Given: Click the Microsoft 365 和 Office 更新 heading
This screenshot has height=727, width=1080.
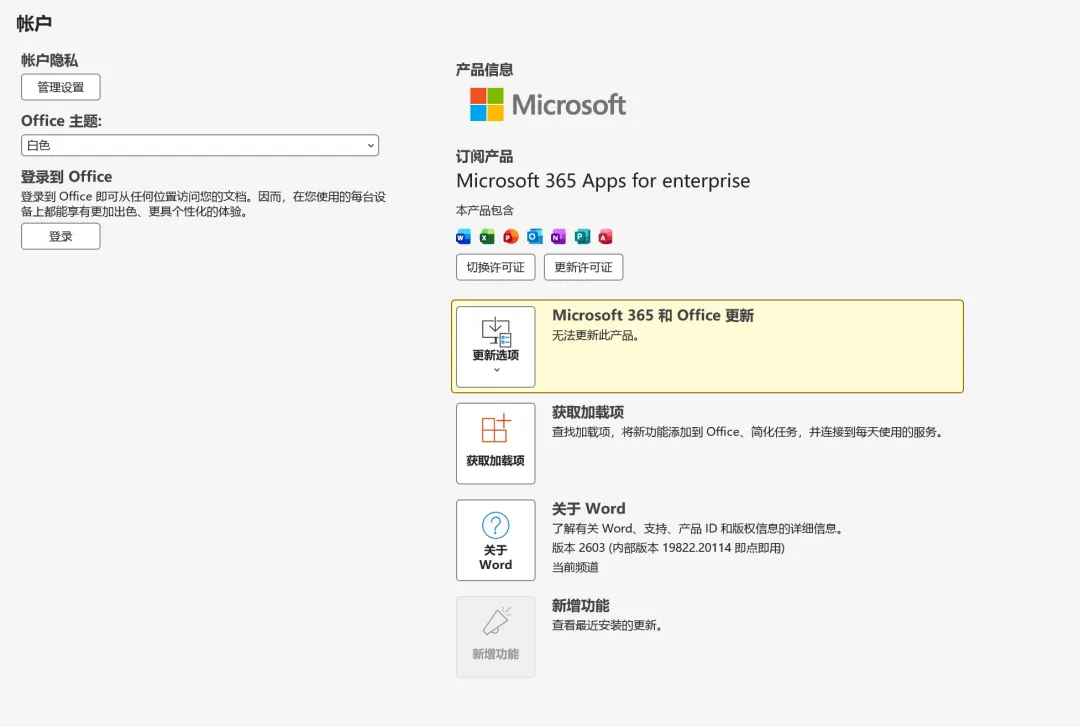Looking at the screenshot, I should point(653,316).
